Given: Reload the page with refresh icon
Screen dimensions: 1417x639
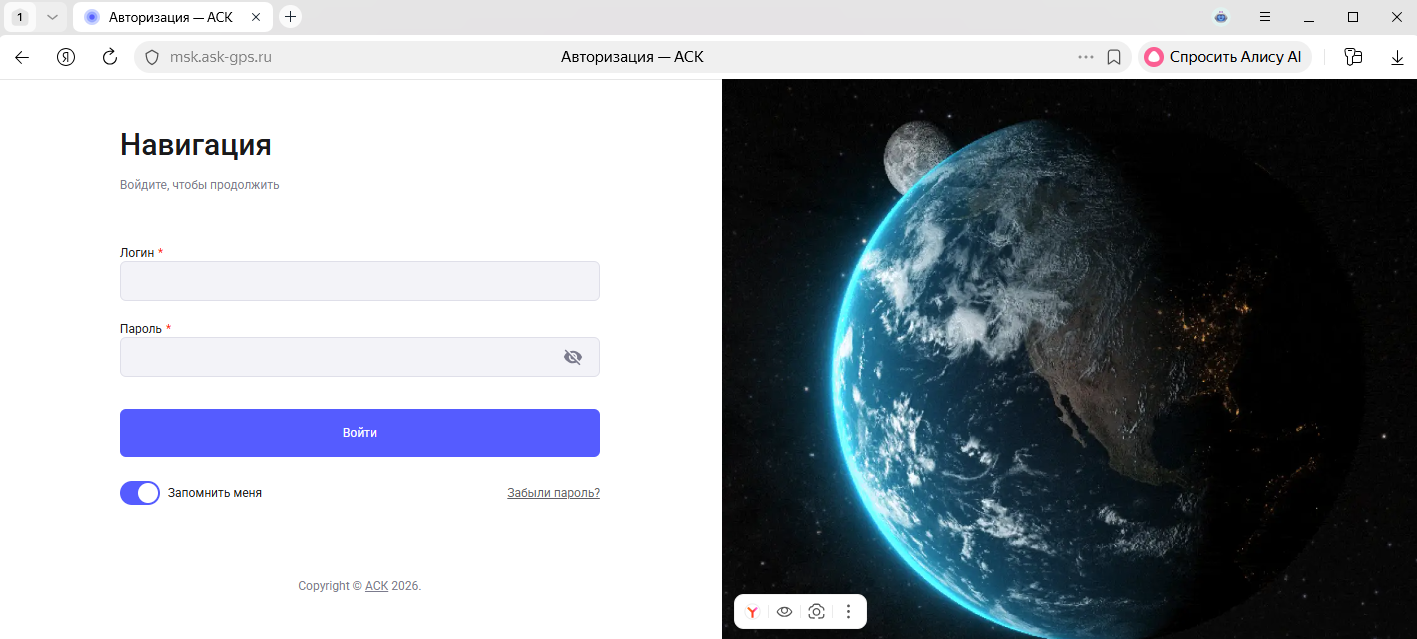Looking at the screenshot, I should click(110, 57).
